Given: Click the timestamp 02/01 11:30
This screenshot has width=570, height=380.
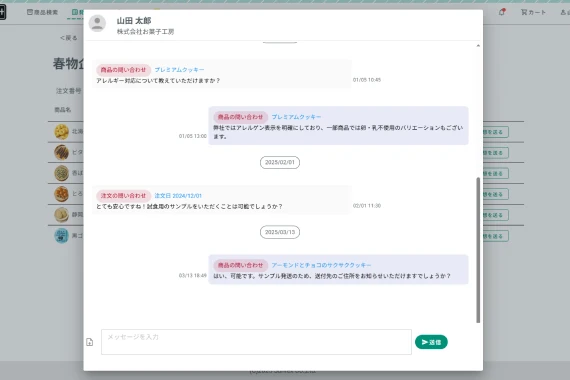Looking at the screenshot, I should click(x=367, y=205).
